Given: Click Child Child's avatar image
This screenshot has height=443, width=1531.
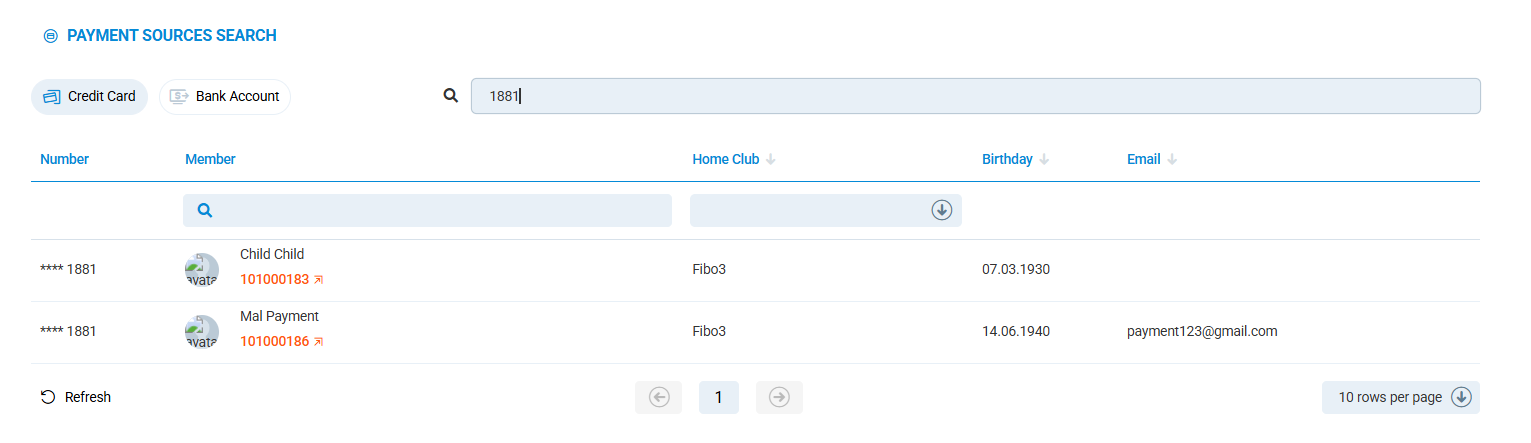Looking at the screenshot, I should 202,270.
